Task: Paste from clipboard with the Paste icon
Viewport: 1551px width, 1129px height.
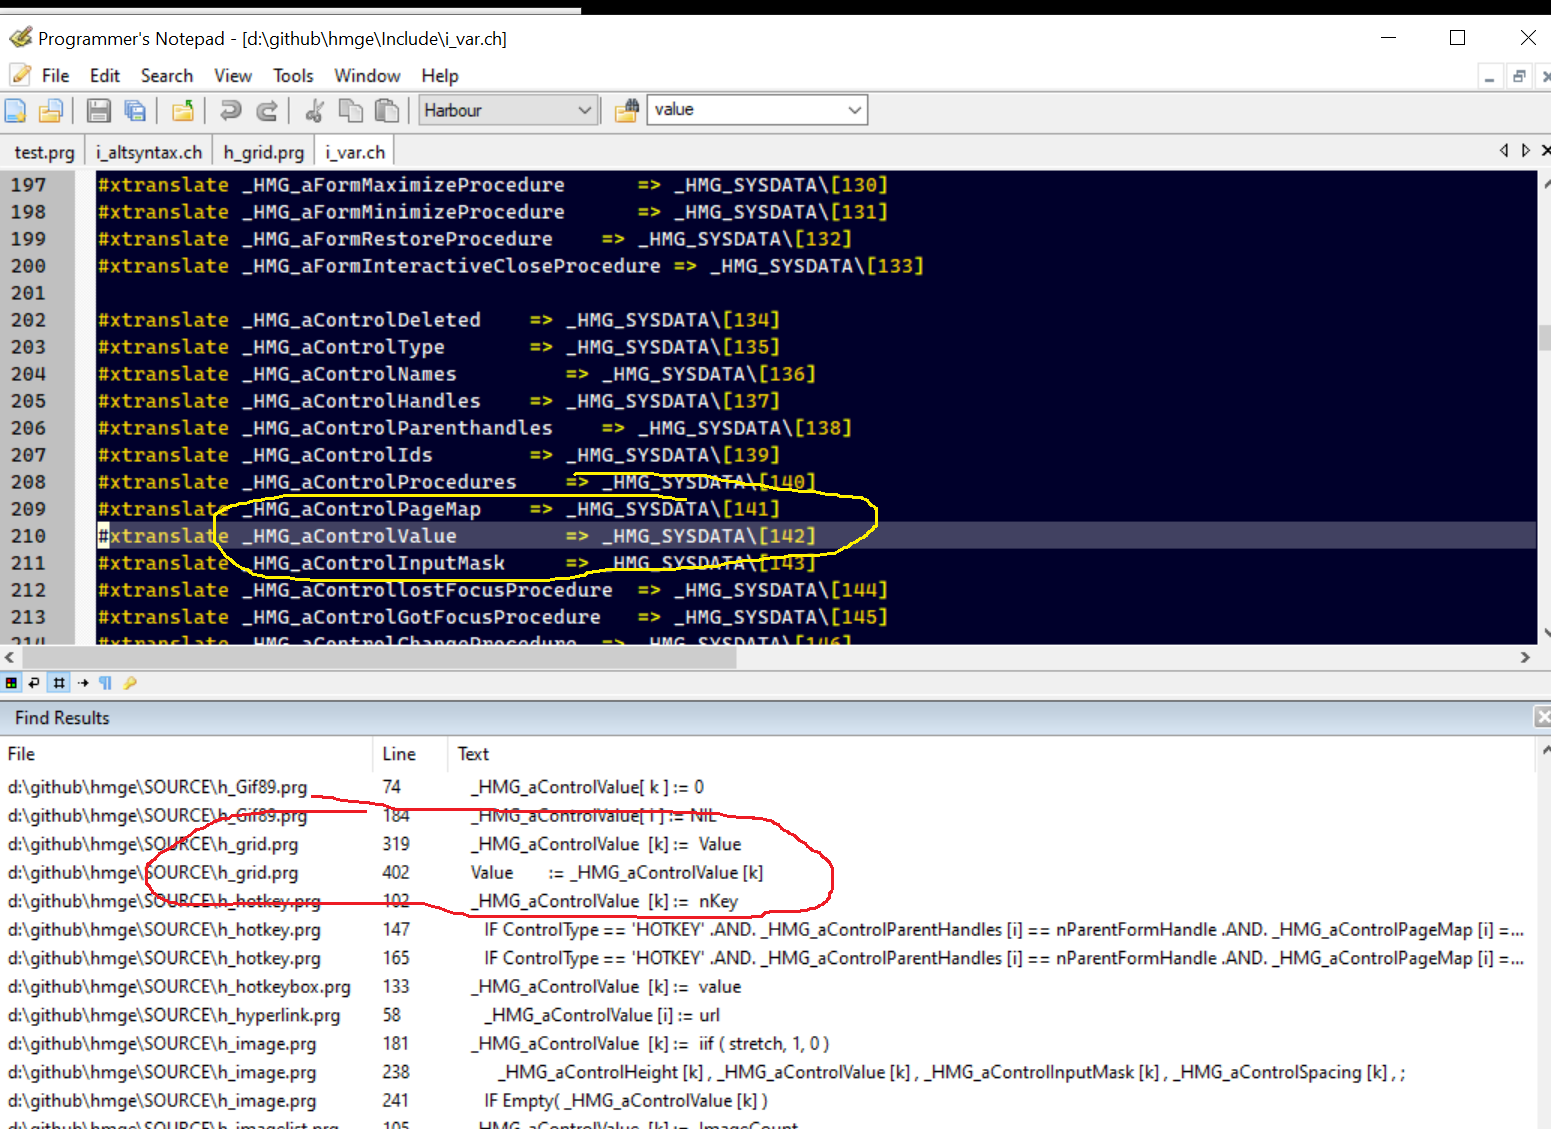Action: point(387,110)
